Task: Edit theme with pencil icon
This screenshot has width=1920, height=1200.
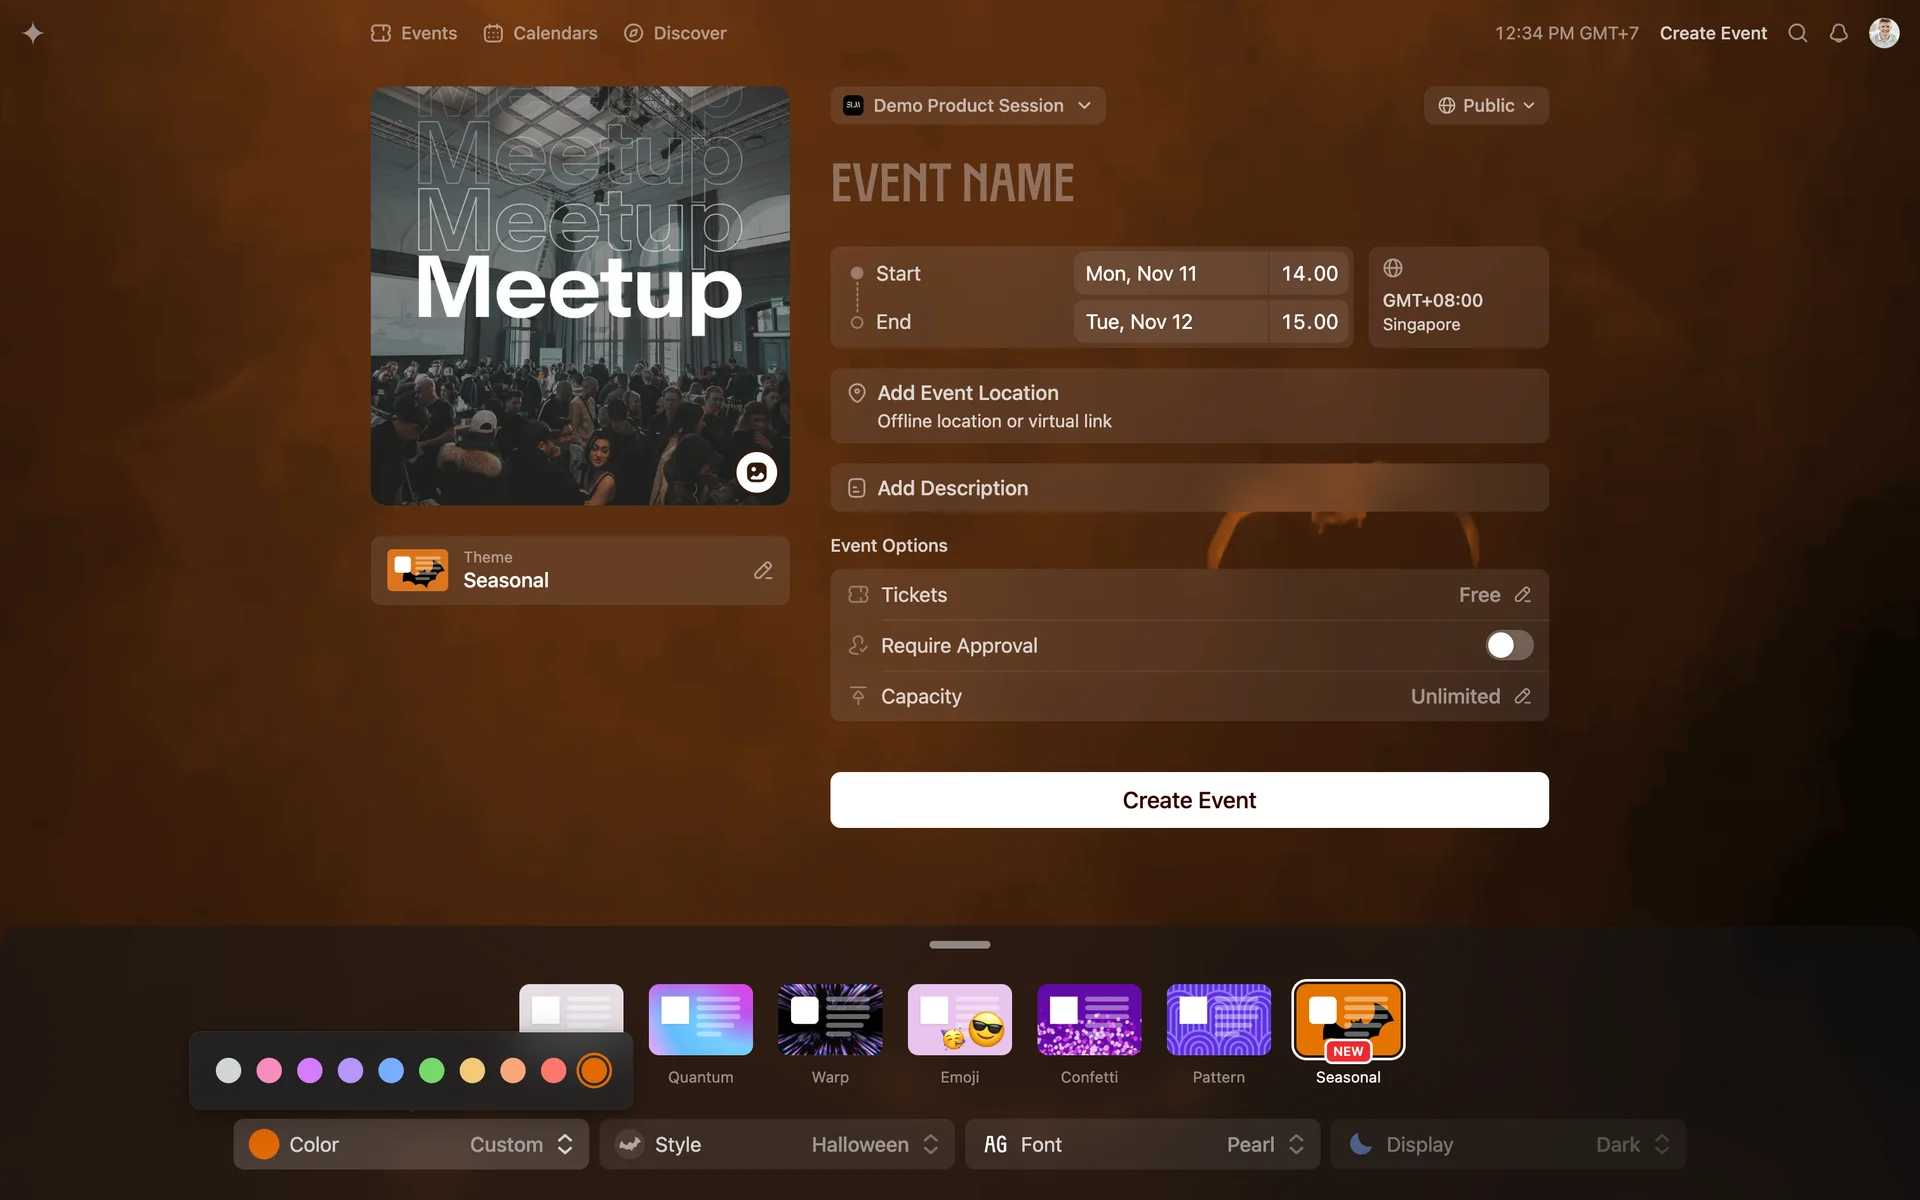Action: pos(763,570)
